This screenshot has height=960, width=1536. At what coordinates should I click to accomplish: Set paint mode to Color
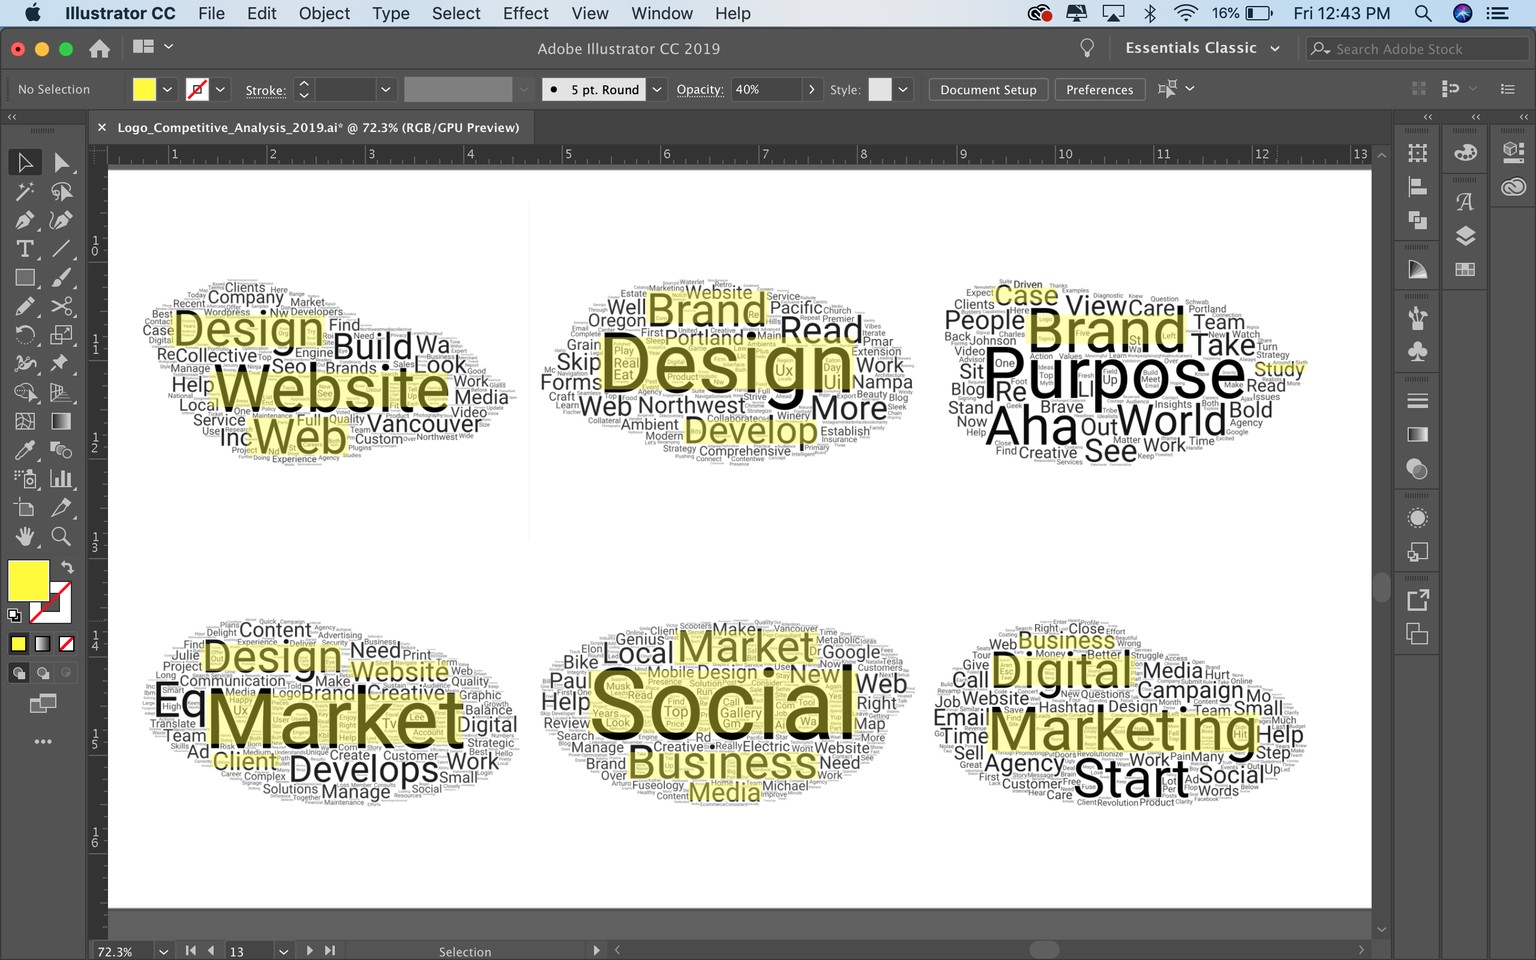click(x=18, y=644)
